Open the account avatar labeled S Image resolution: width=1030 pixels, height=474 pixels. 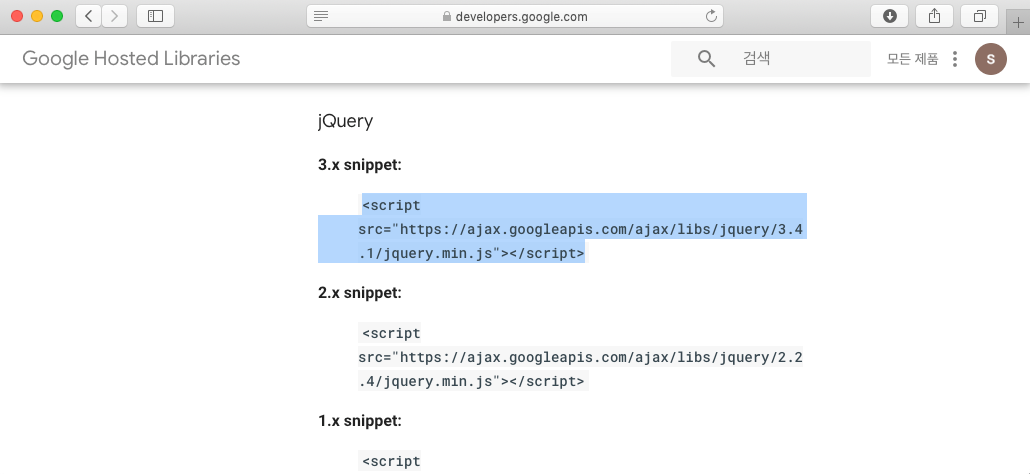click(991, 59)
